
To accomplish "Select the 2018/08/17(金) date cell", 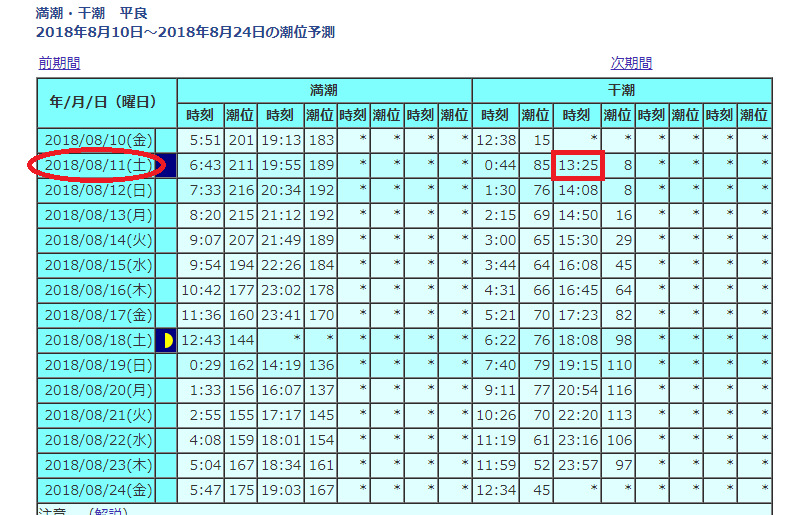I will (97, 315).
